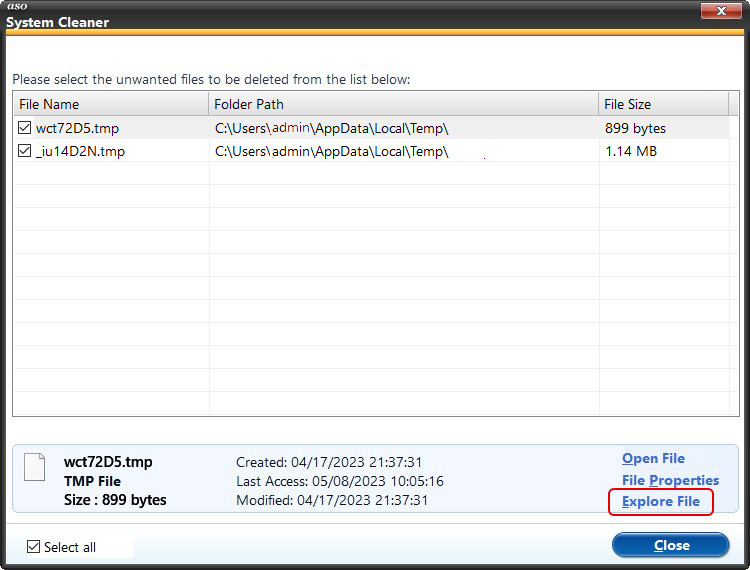
Task: Uncheck the wct72D5.tmp file checkbox
Action: click(24, 128)
